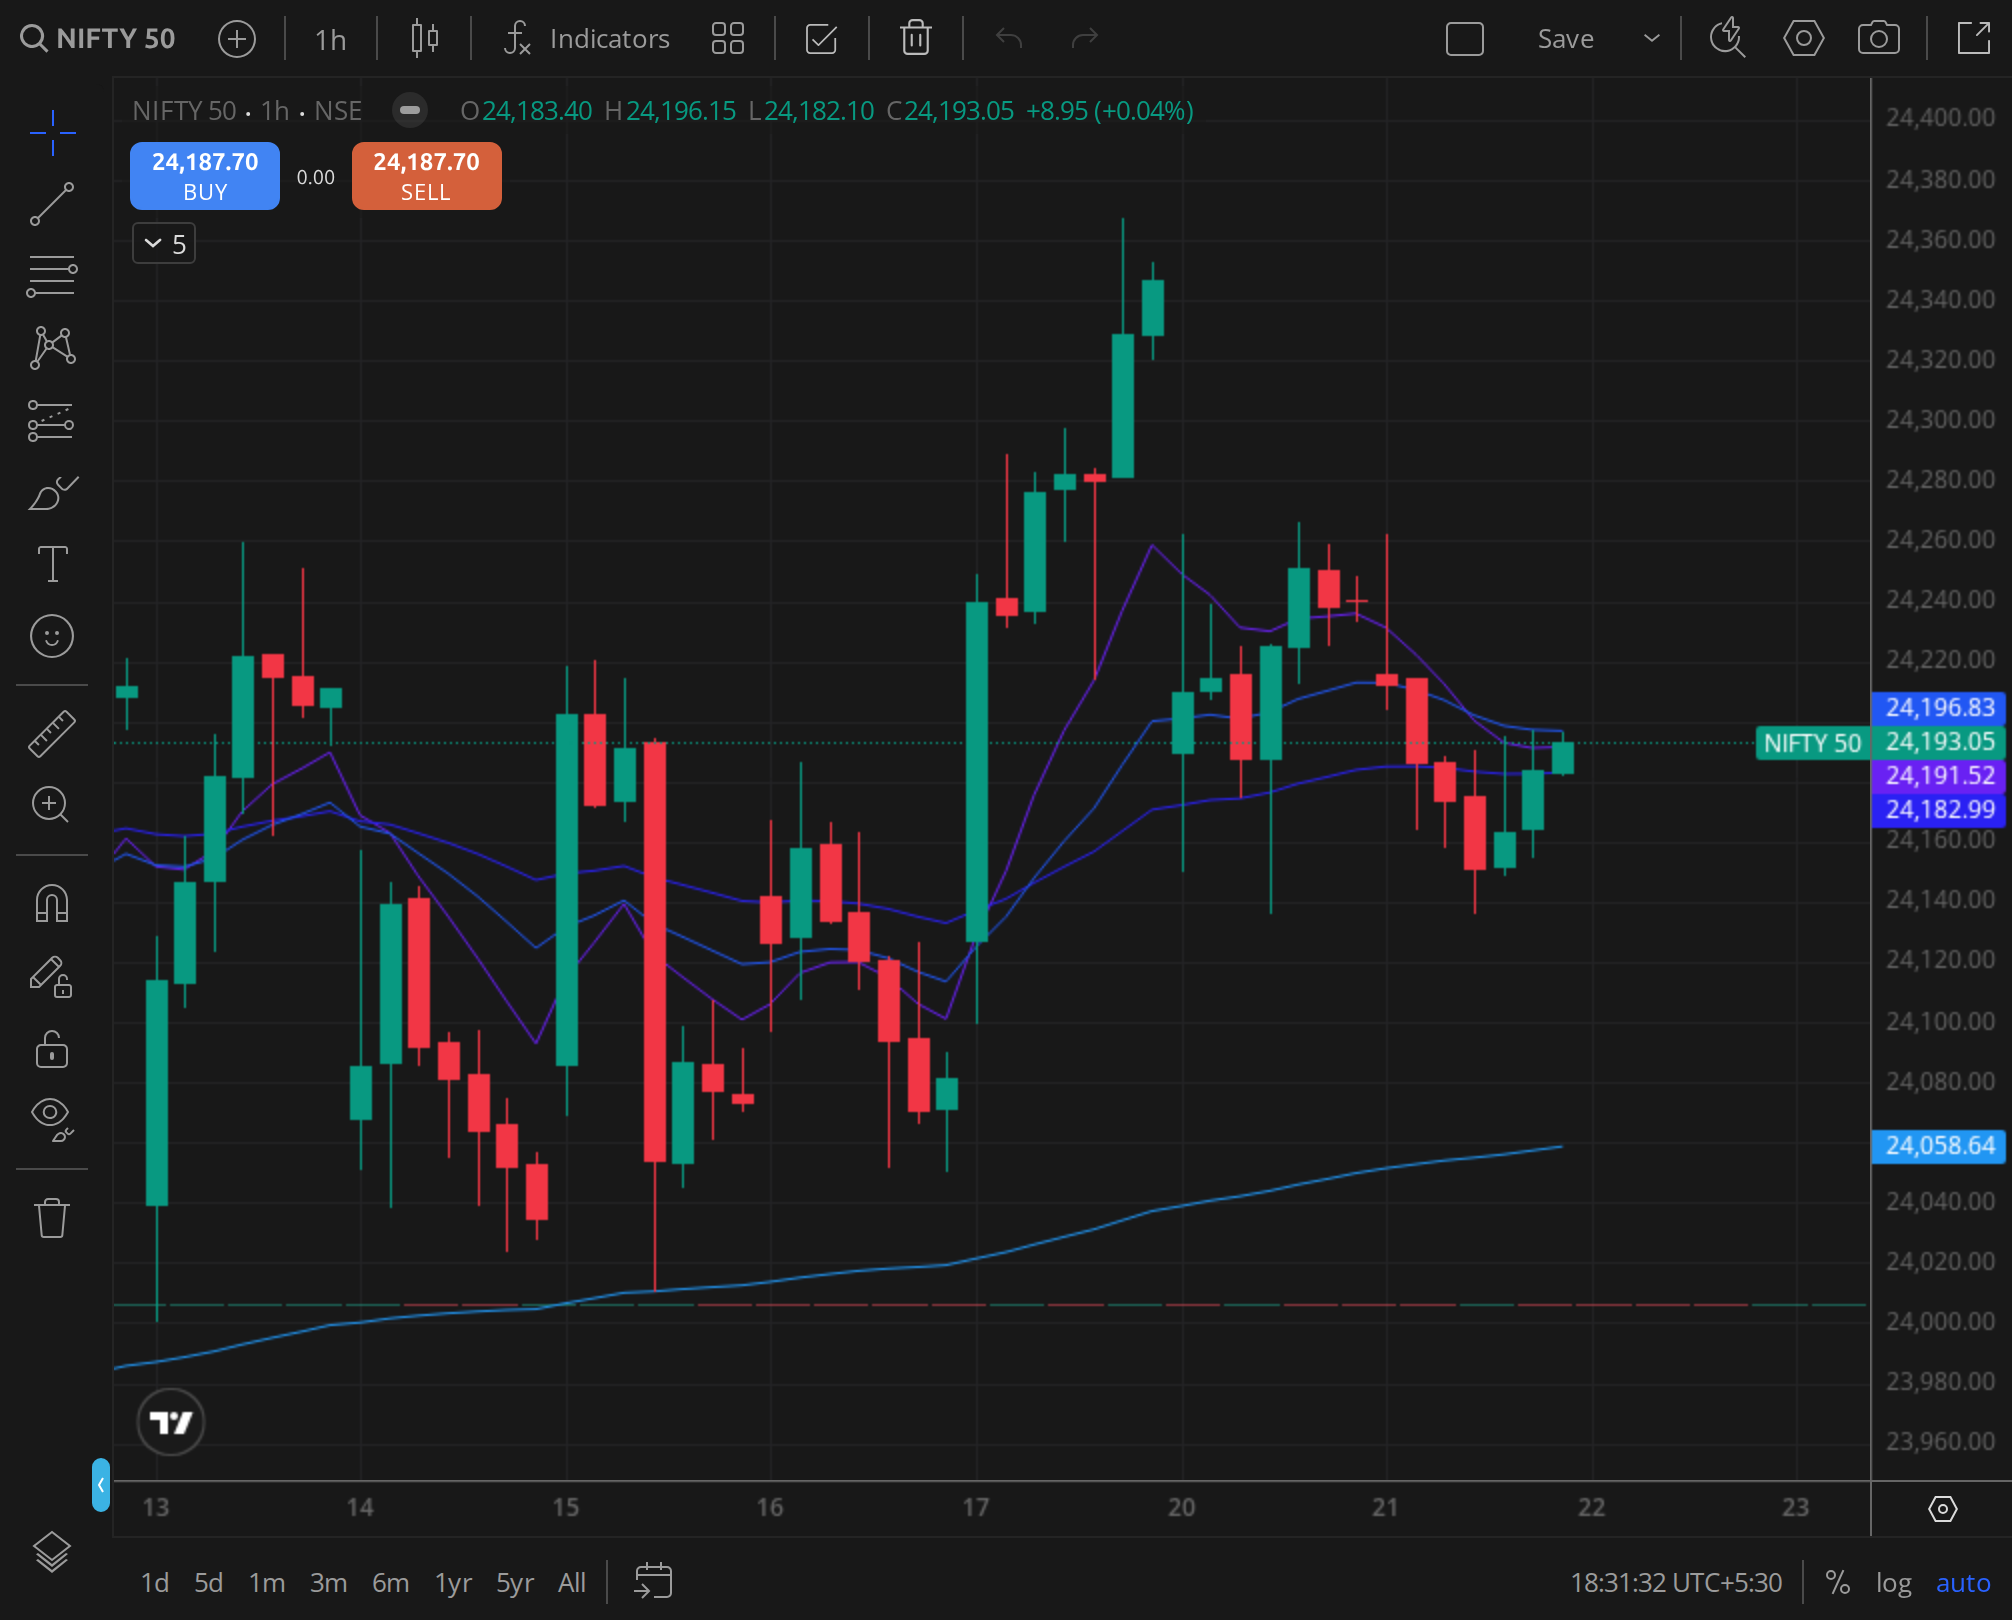Select the chart layout rectangle icon
This screenshot has height=1620, width=2012.
click(x=1465, y=39)
